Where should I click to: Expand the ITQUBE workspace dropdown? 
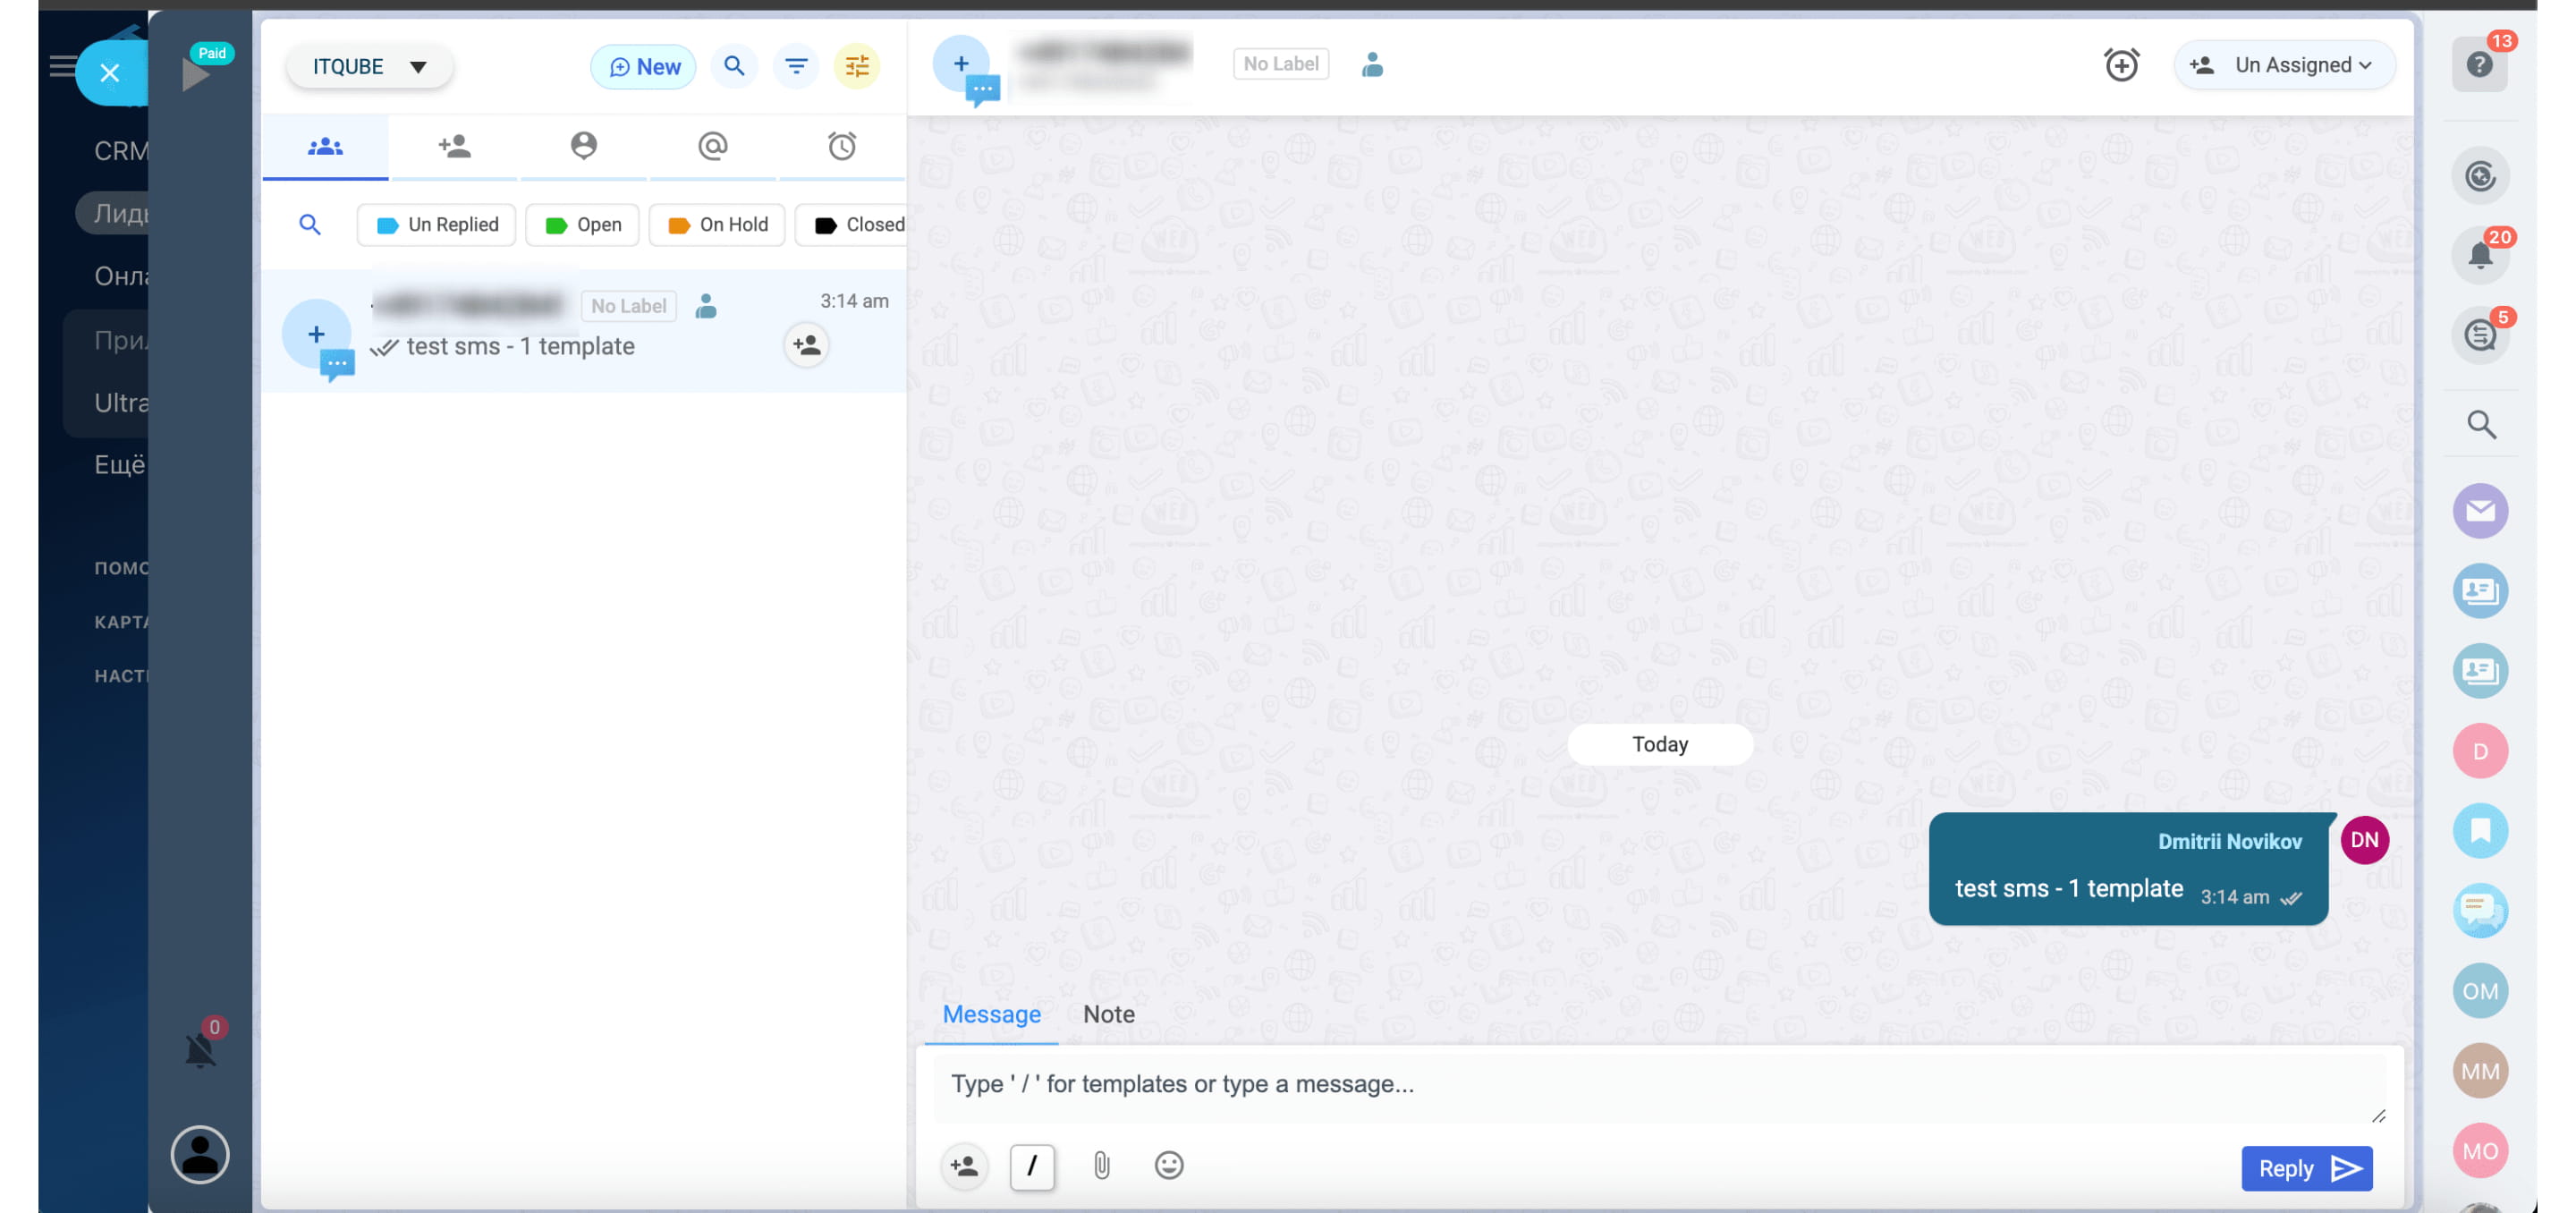point(369,67)
